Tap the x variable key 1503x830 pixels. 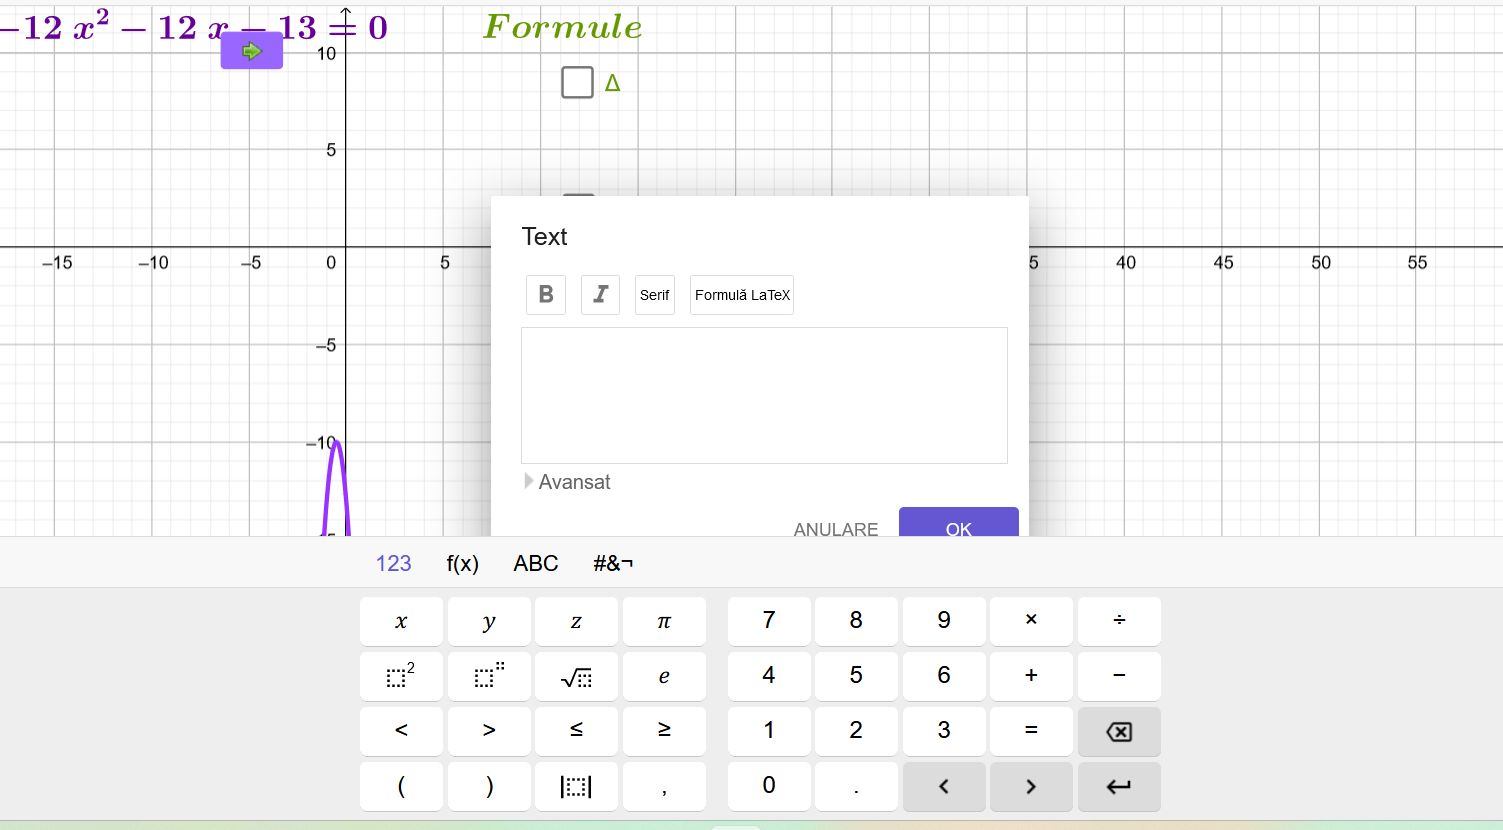click(401, 621)
